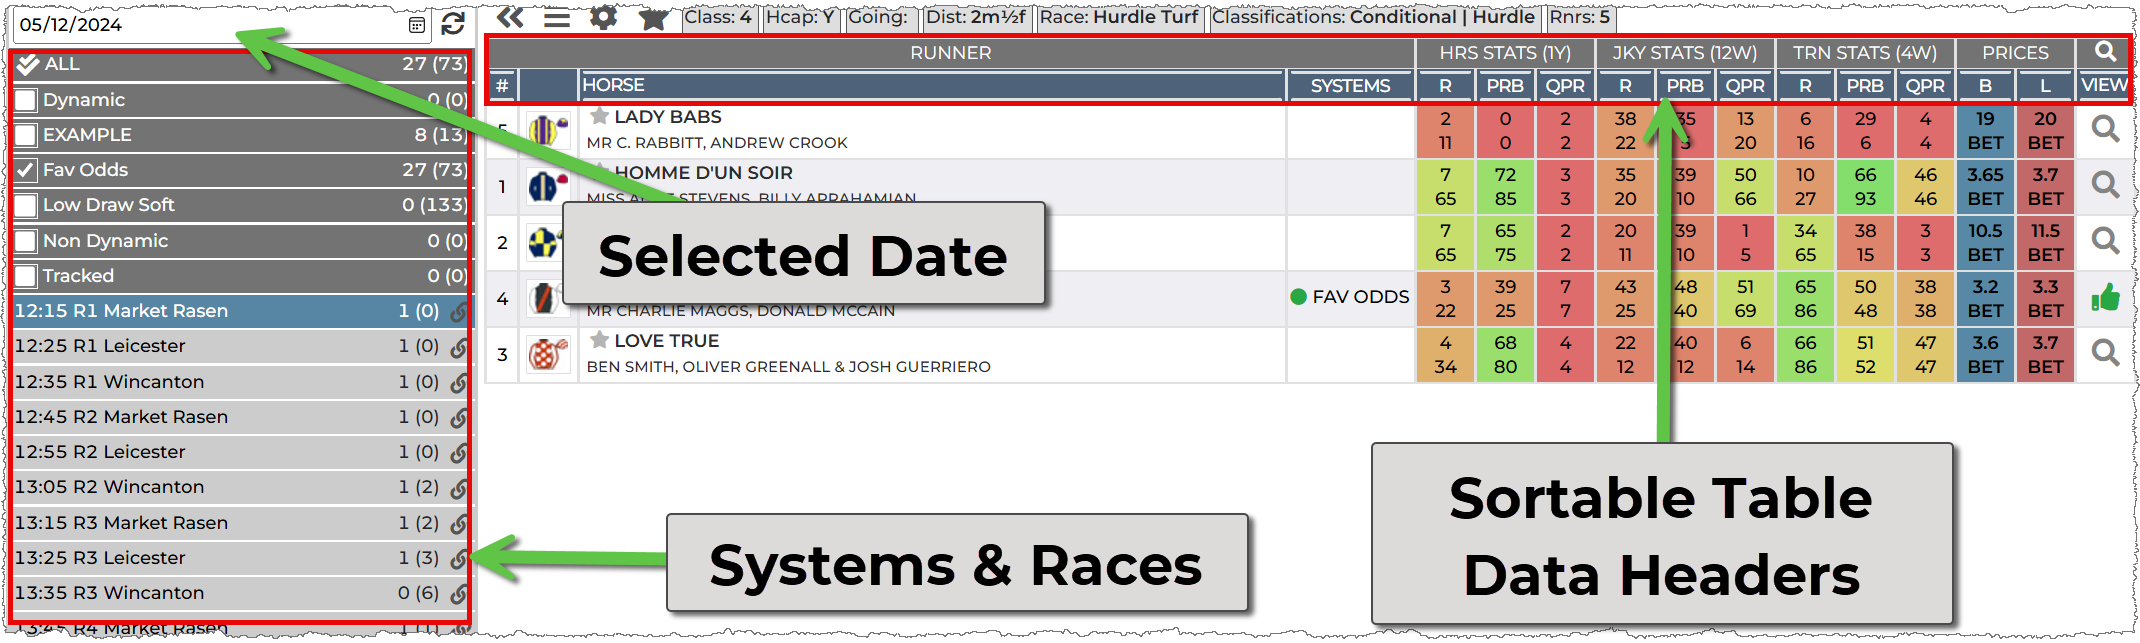
Task: Sort by TRN STATS QPR column
Action: [x=1925, y=86]
